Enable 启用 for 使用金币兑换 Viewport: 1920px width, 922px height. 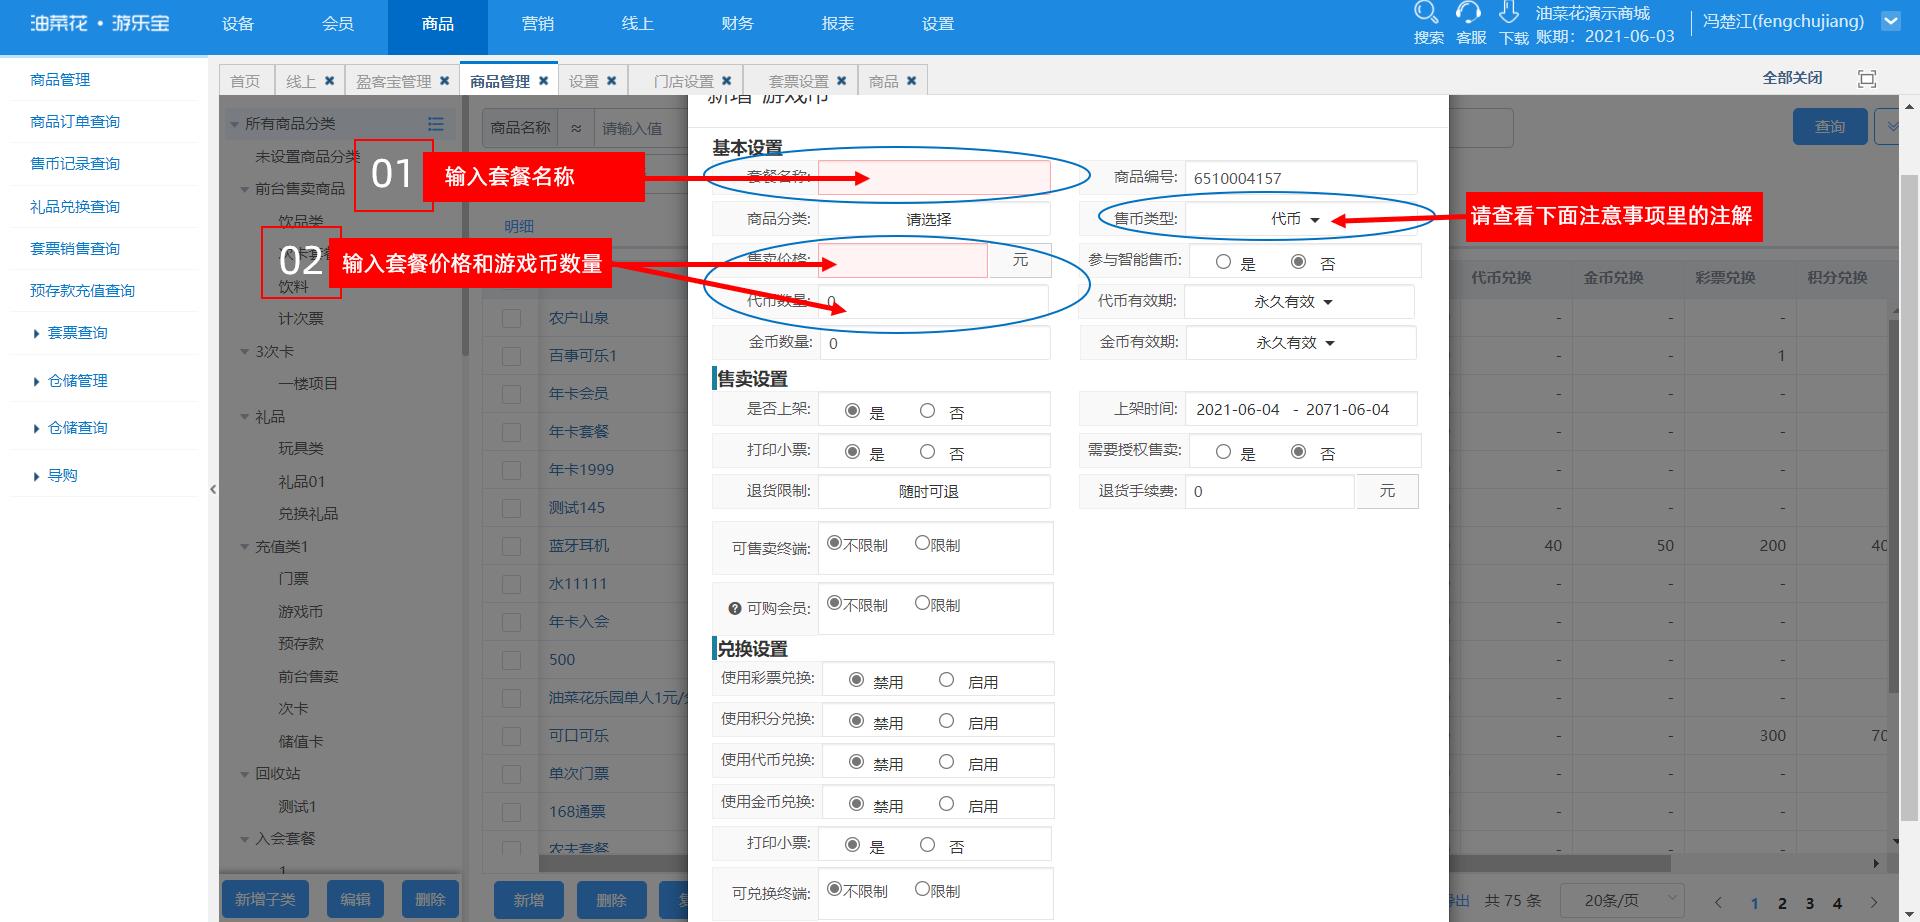coord(946,804)
